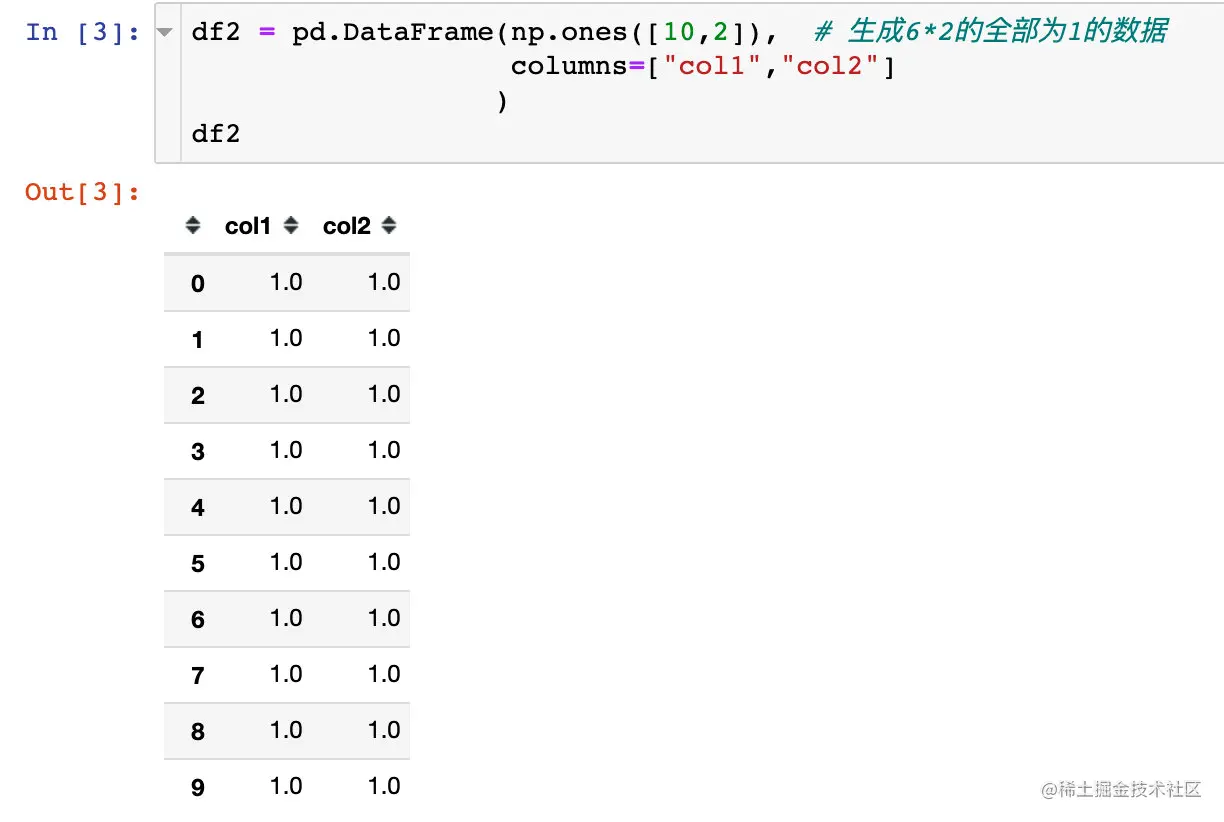This screenshot has height=822, width=1224.
Task: Select row index 2
Action: tap(197, 396)
